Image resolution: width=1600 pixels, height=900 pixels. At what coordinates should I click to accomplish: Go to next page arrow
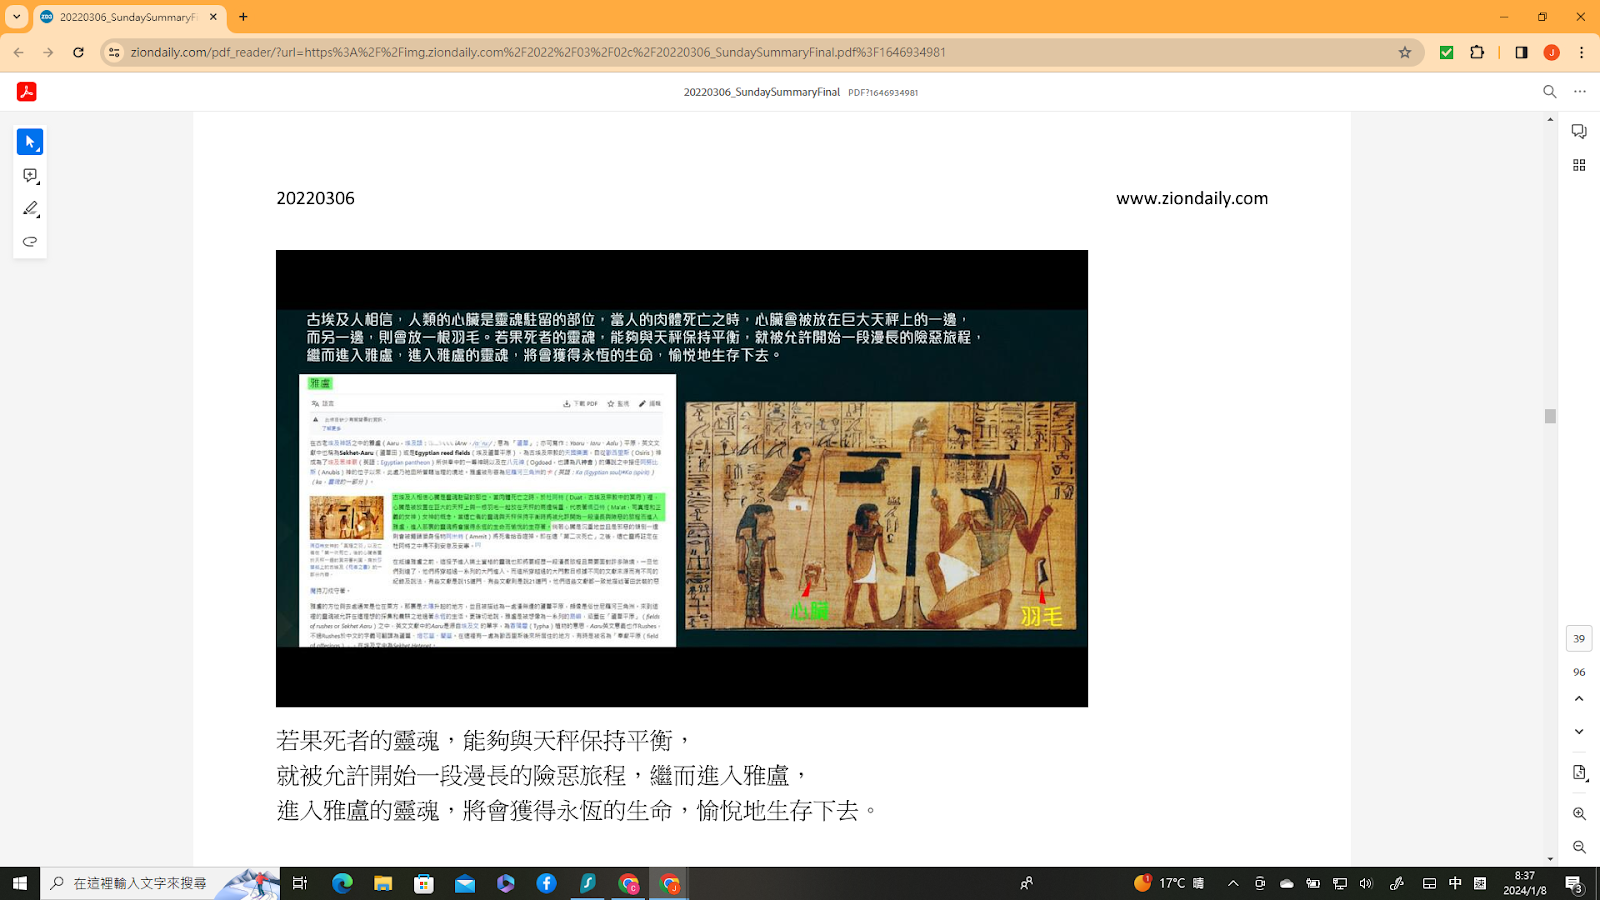pyautogui.click(x=1579, y=732)
